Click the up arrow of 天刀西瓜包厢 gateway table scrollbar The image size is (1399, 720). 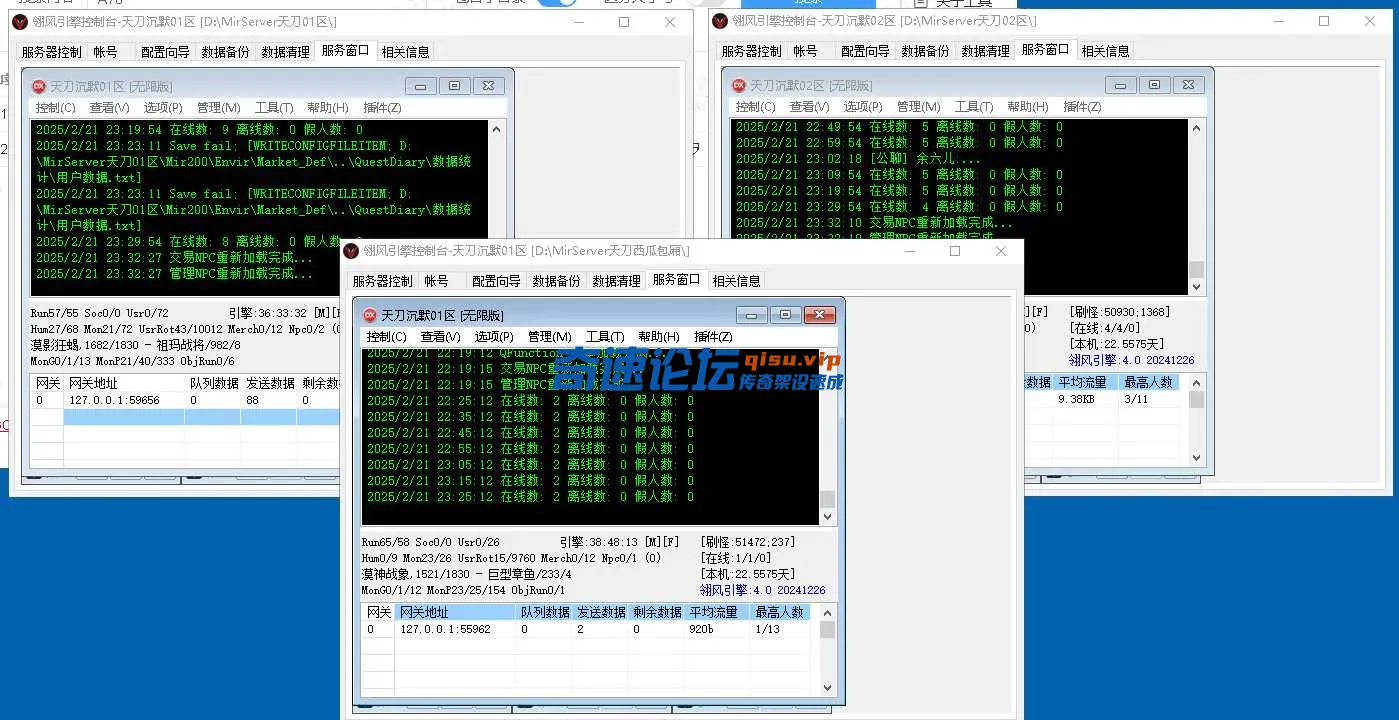(x=827, y=612)
